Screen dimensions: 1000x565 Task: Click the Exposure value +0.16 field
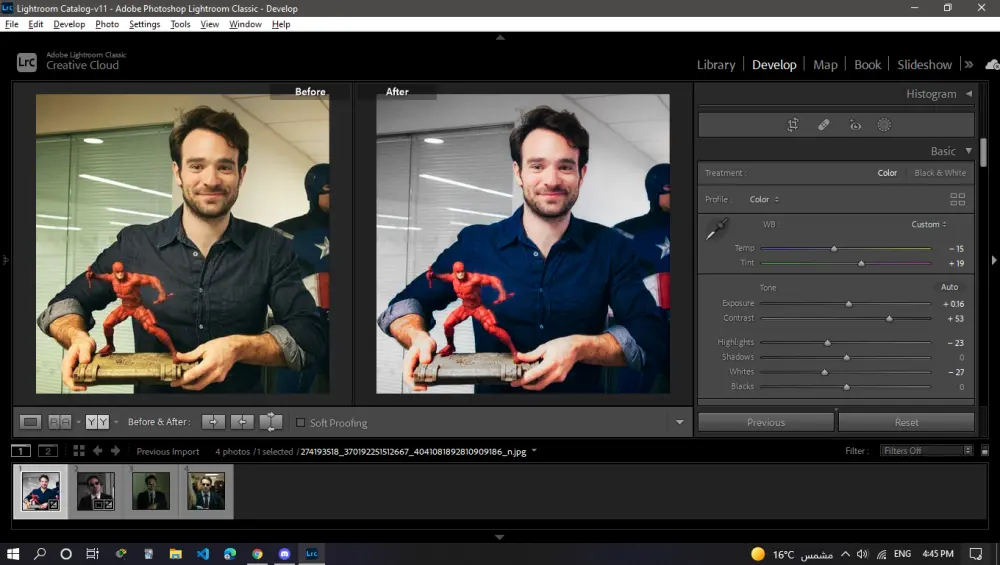coord(953,304)
